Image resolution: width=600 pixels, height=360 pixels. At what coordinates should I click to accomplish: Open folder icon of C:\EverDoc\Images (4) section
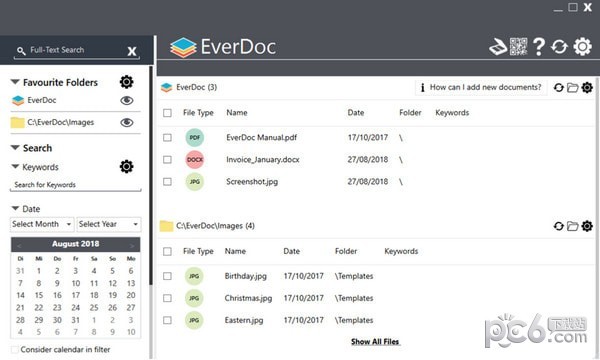click(x=572, y=226)
